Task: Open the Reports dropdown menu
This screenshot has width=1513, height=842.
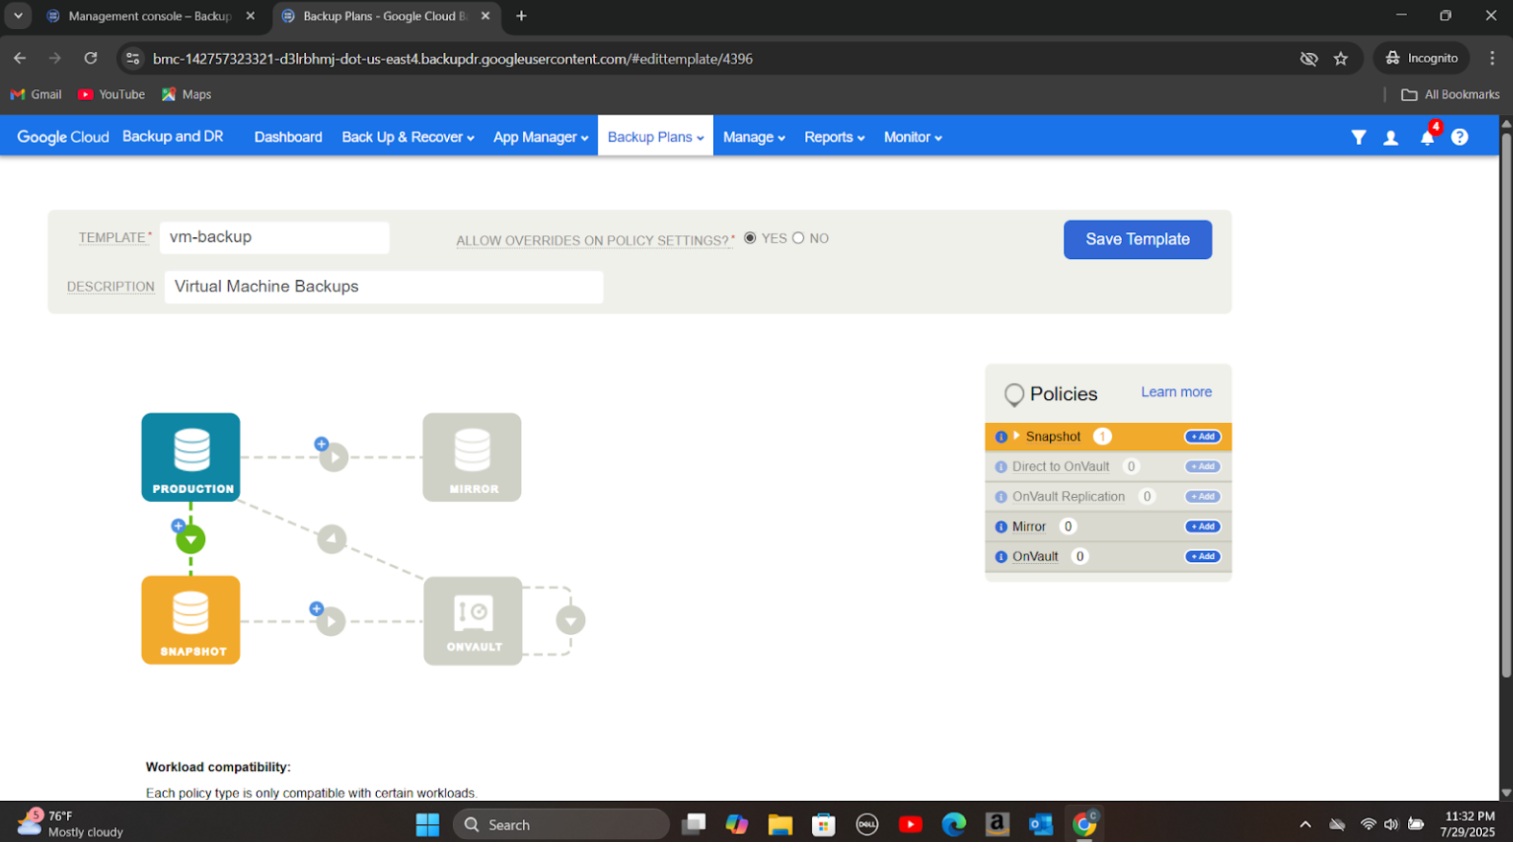Action: 834,137
